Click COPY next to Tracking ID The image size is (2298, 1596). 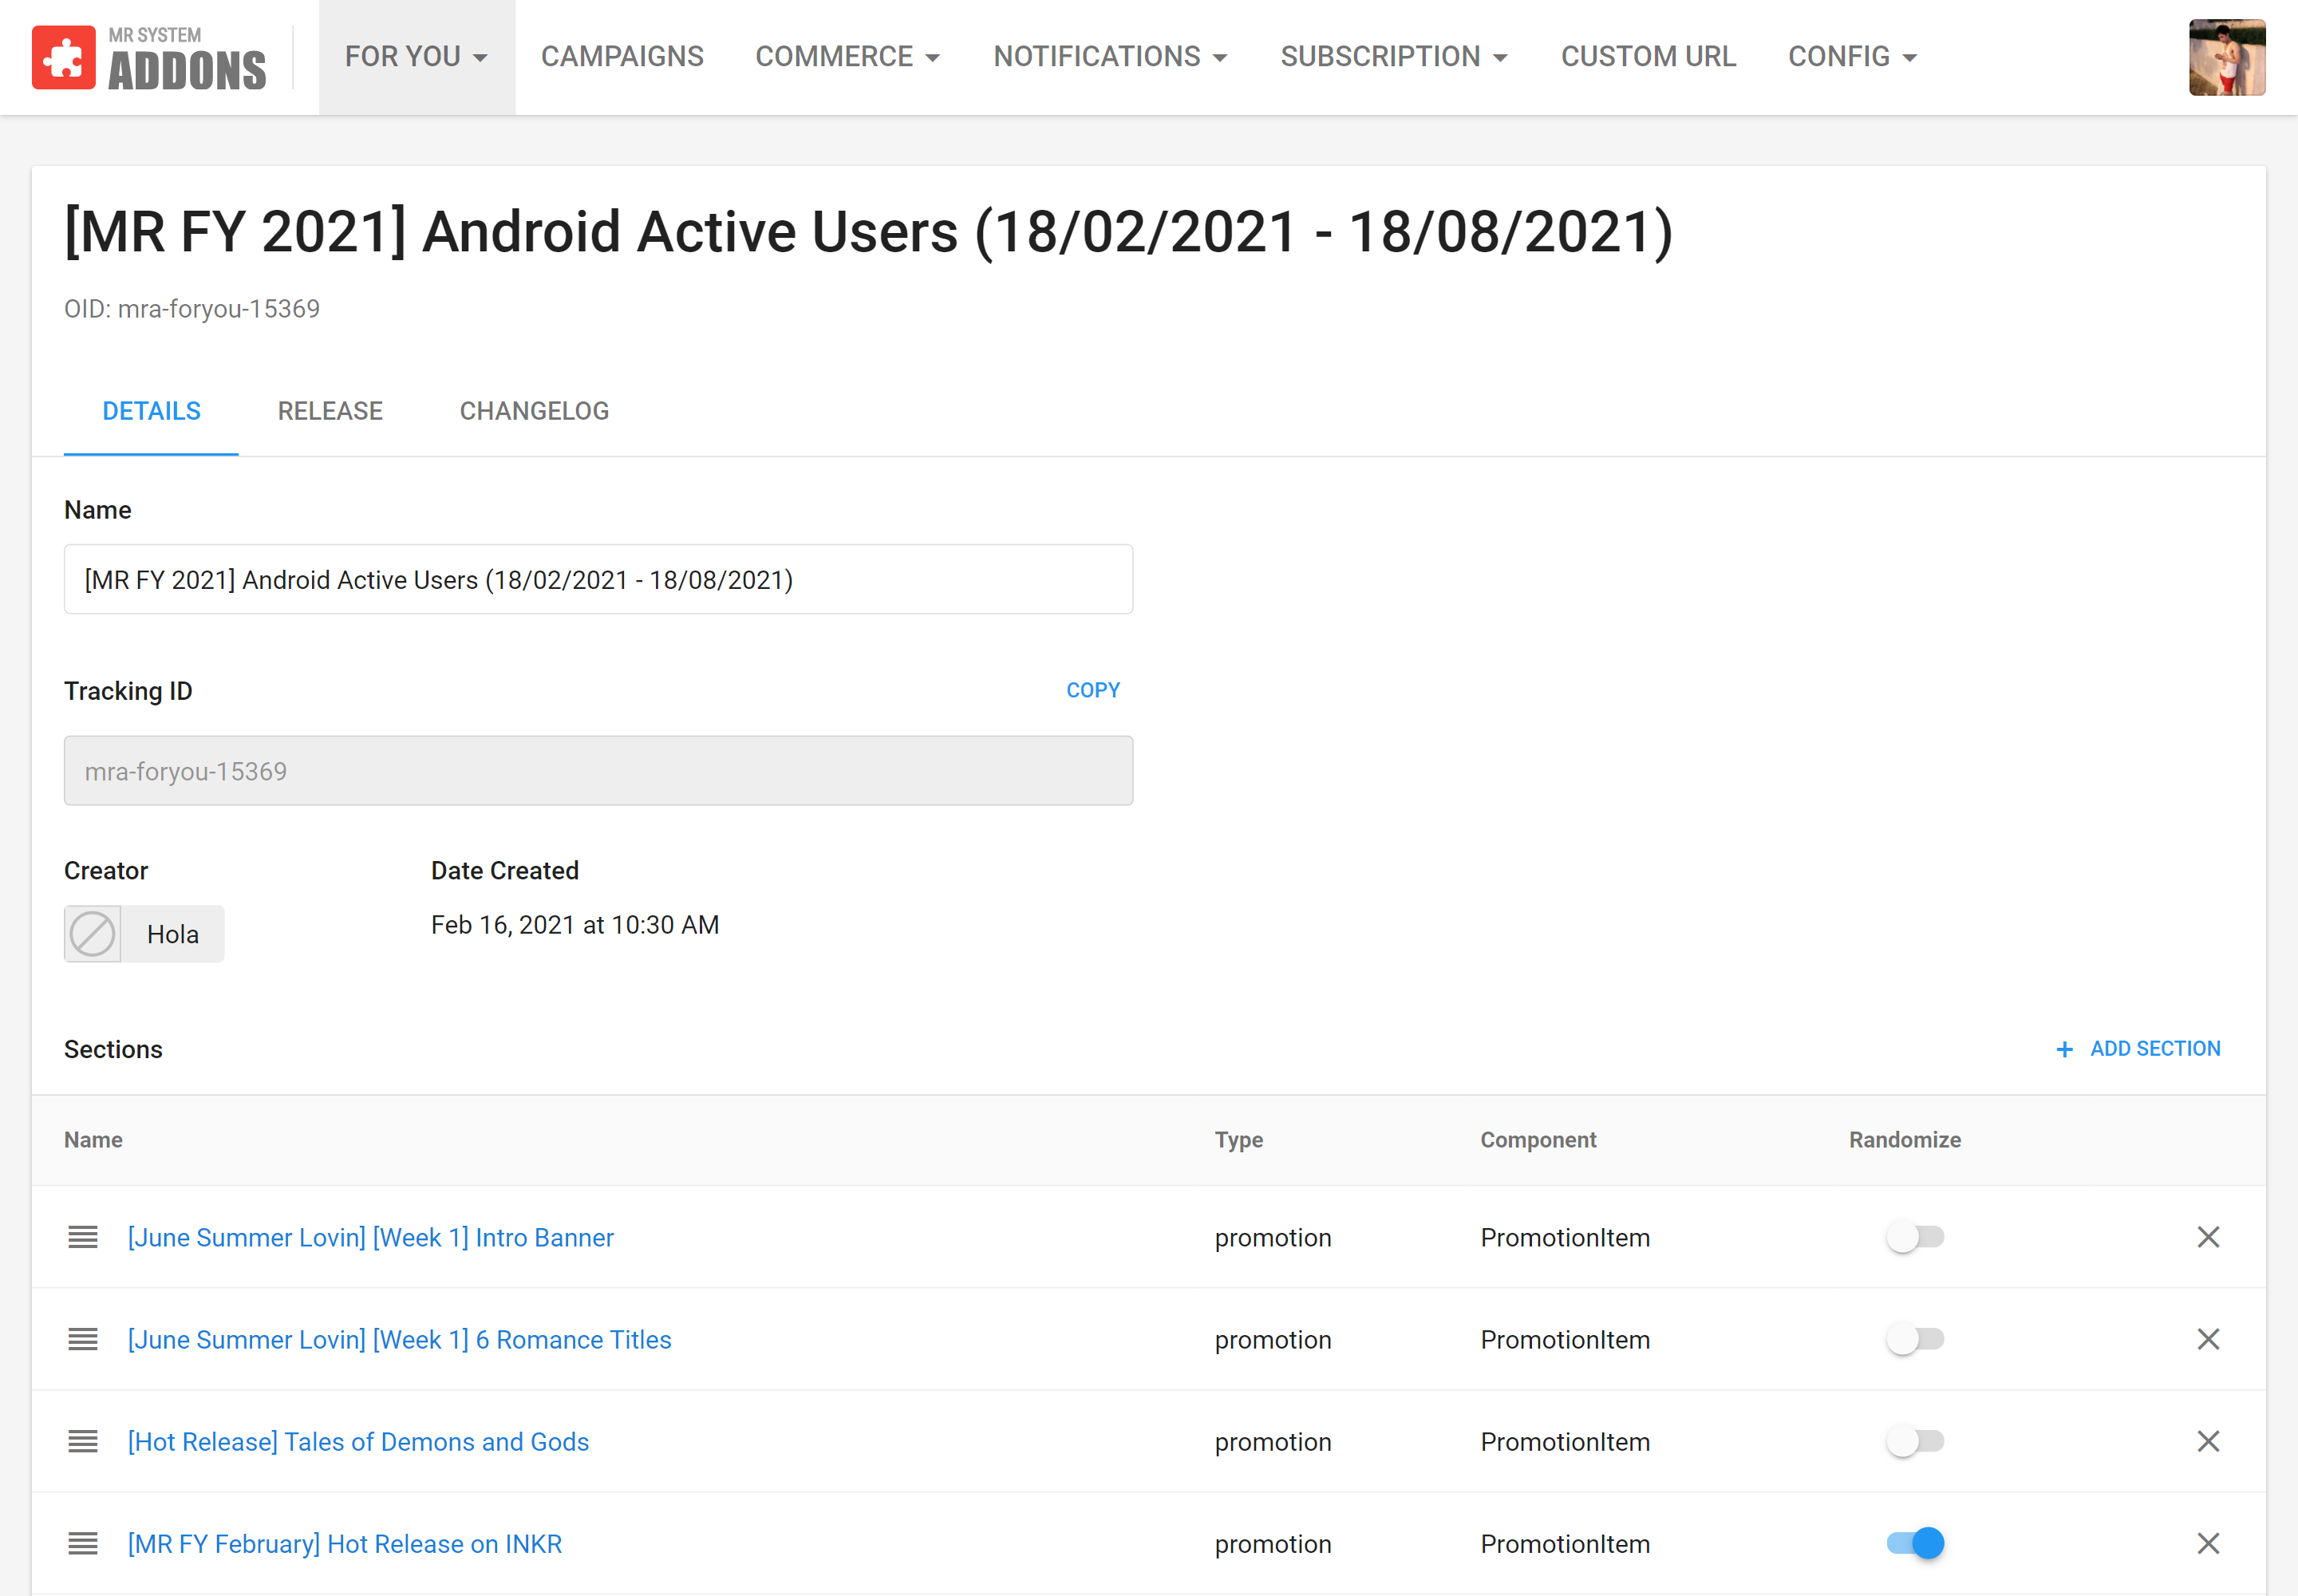tap(1092, 690)
